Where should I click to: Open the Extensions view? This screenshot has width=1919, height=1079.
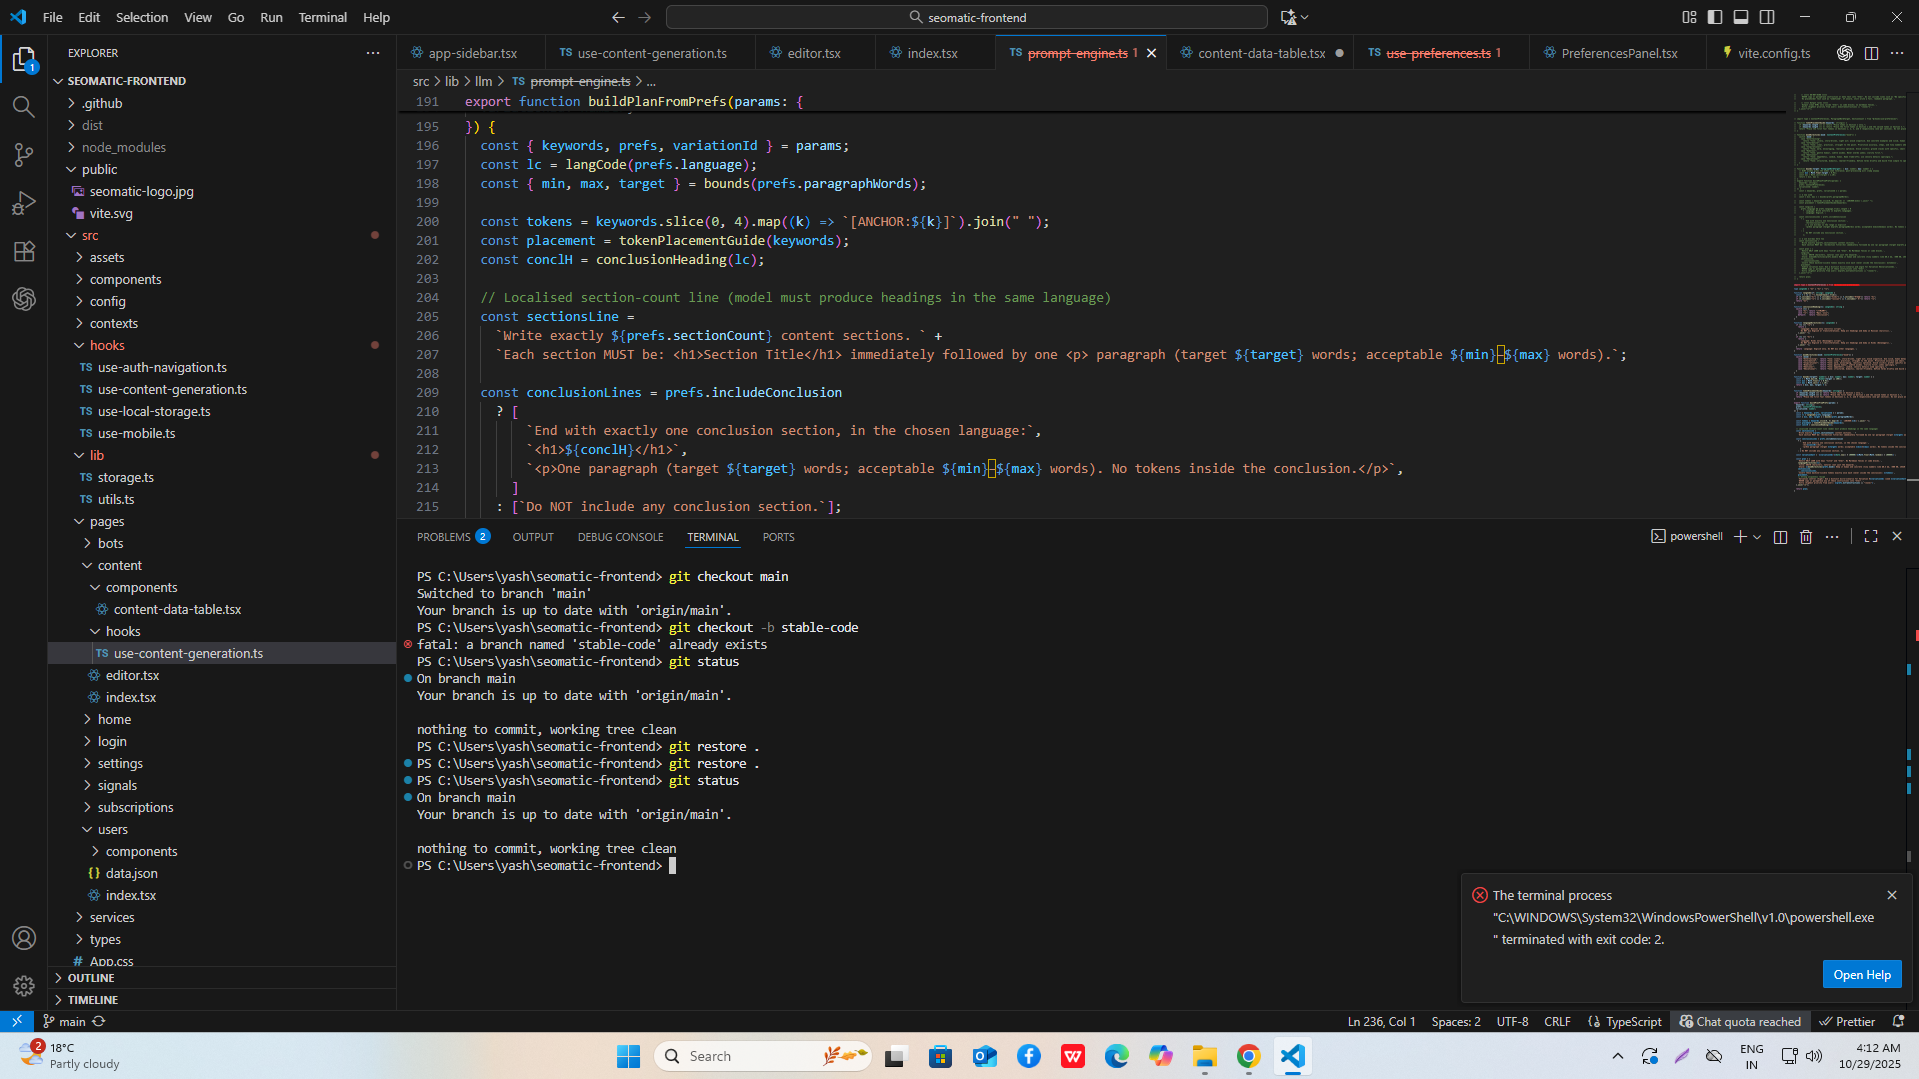click(24, 251)
